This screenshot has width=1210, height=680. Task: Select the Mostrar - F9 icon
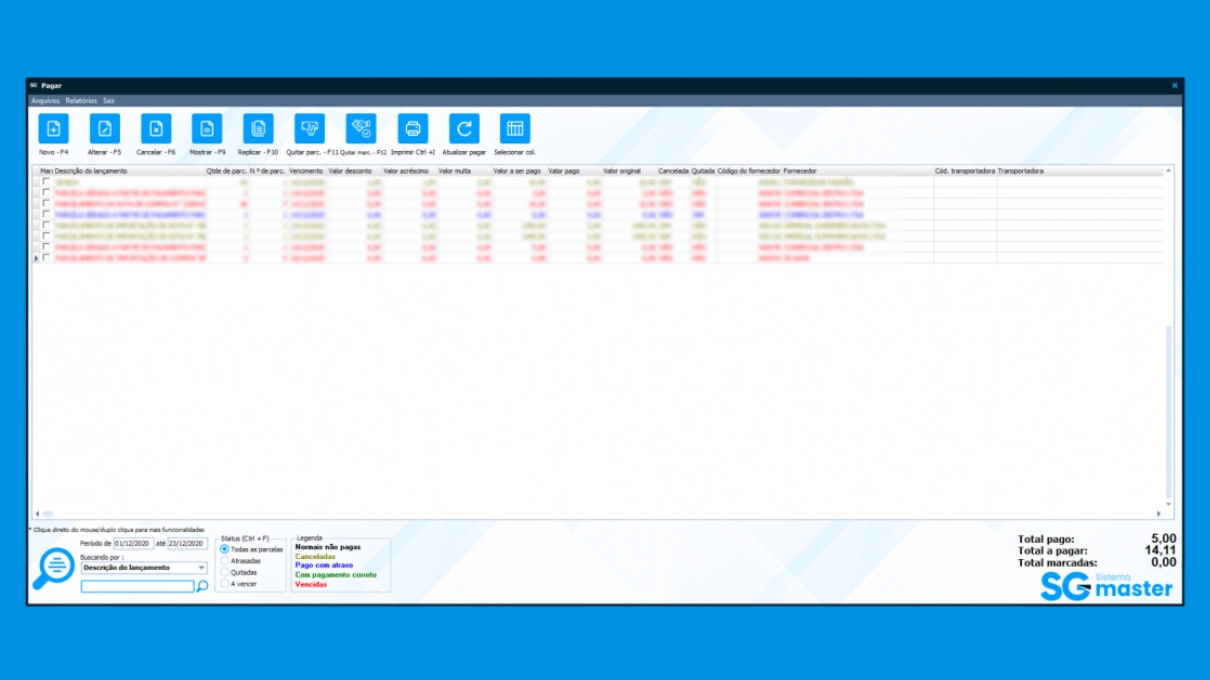tap(207, 129)
